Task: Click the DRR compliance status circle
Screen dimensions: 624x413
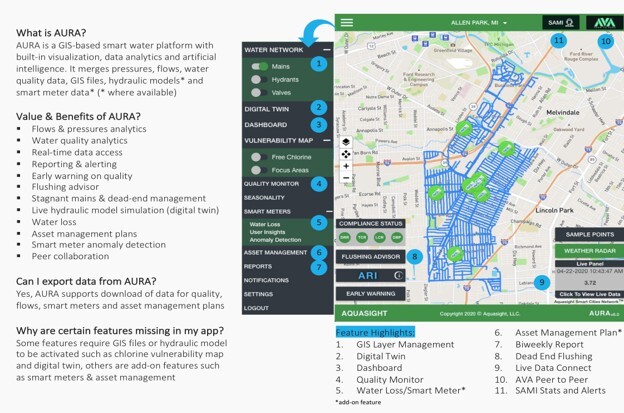Action: point(345,238)
